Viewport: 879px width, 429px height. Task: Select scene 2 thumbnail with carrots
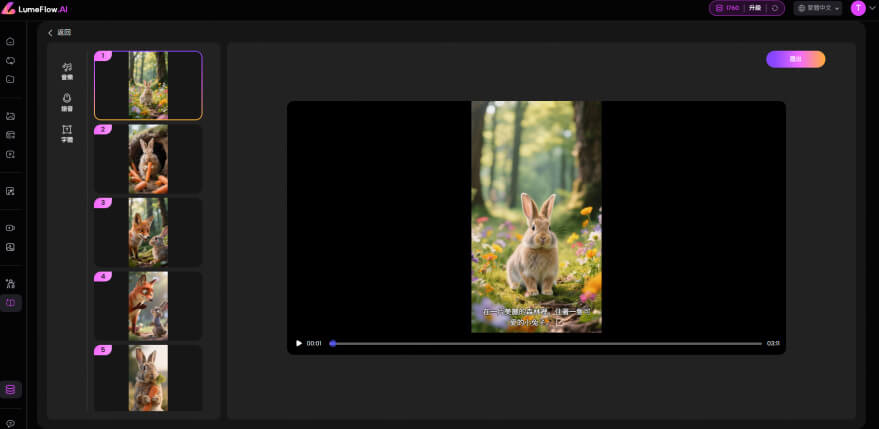click(148, 159)
